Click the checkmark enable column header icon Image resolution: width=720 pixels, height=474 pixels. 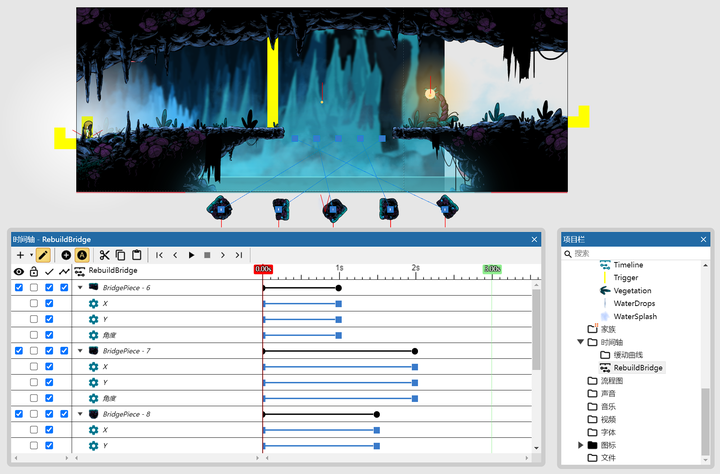49,272
